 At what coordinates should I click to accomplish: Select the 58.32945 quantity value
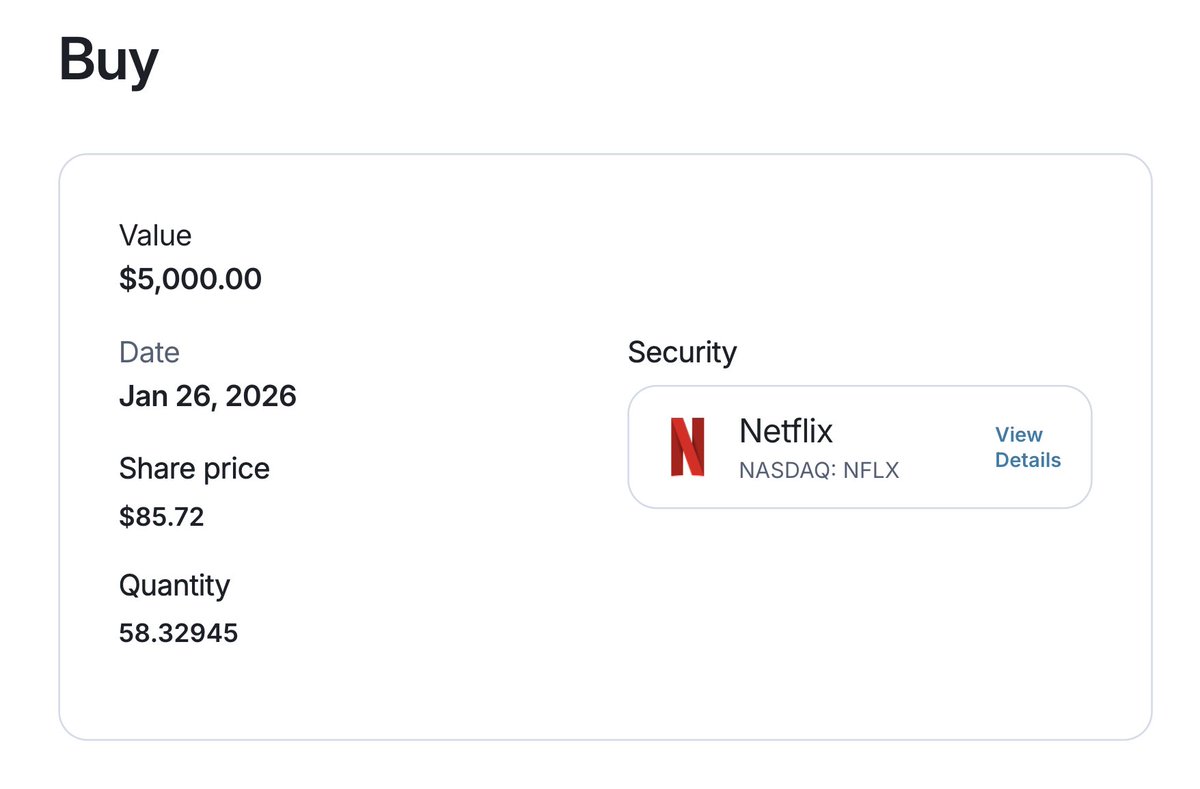[x=178, y=633]
